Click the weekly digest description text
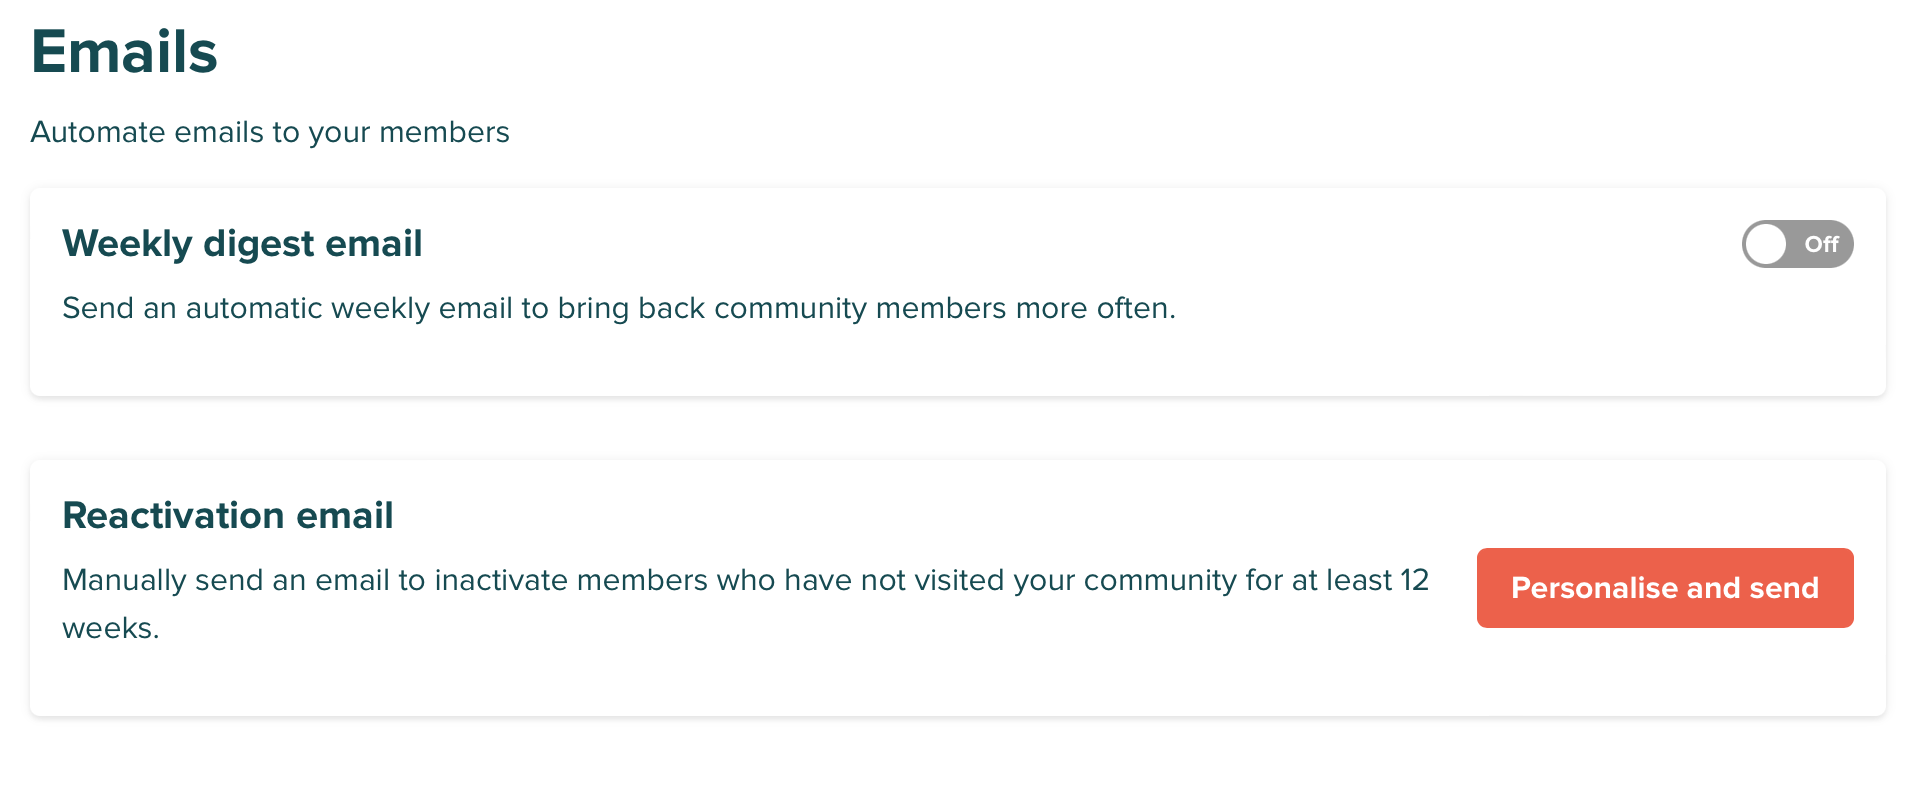The image size is (1930, 800). [x=620, y=308]
